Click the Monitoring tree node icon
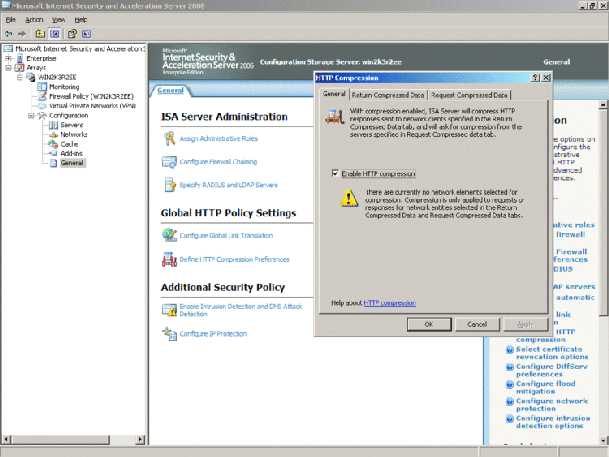 coord(42,87)
